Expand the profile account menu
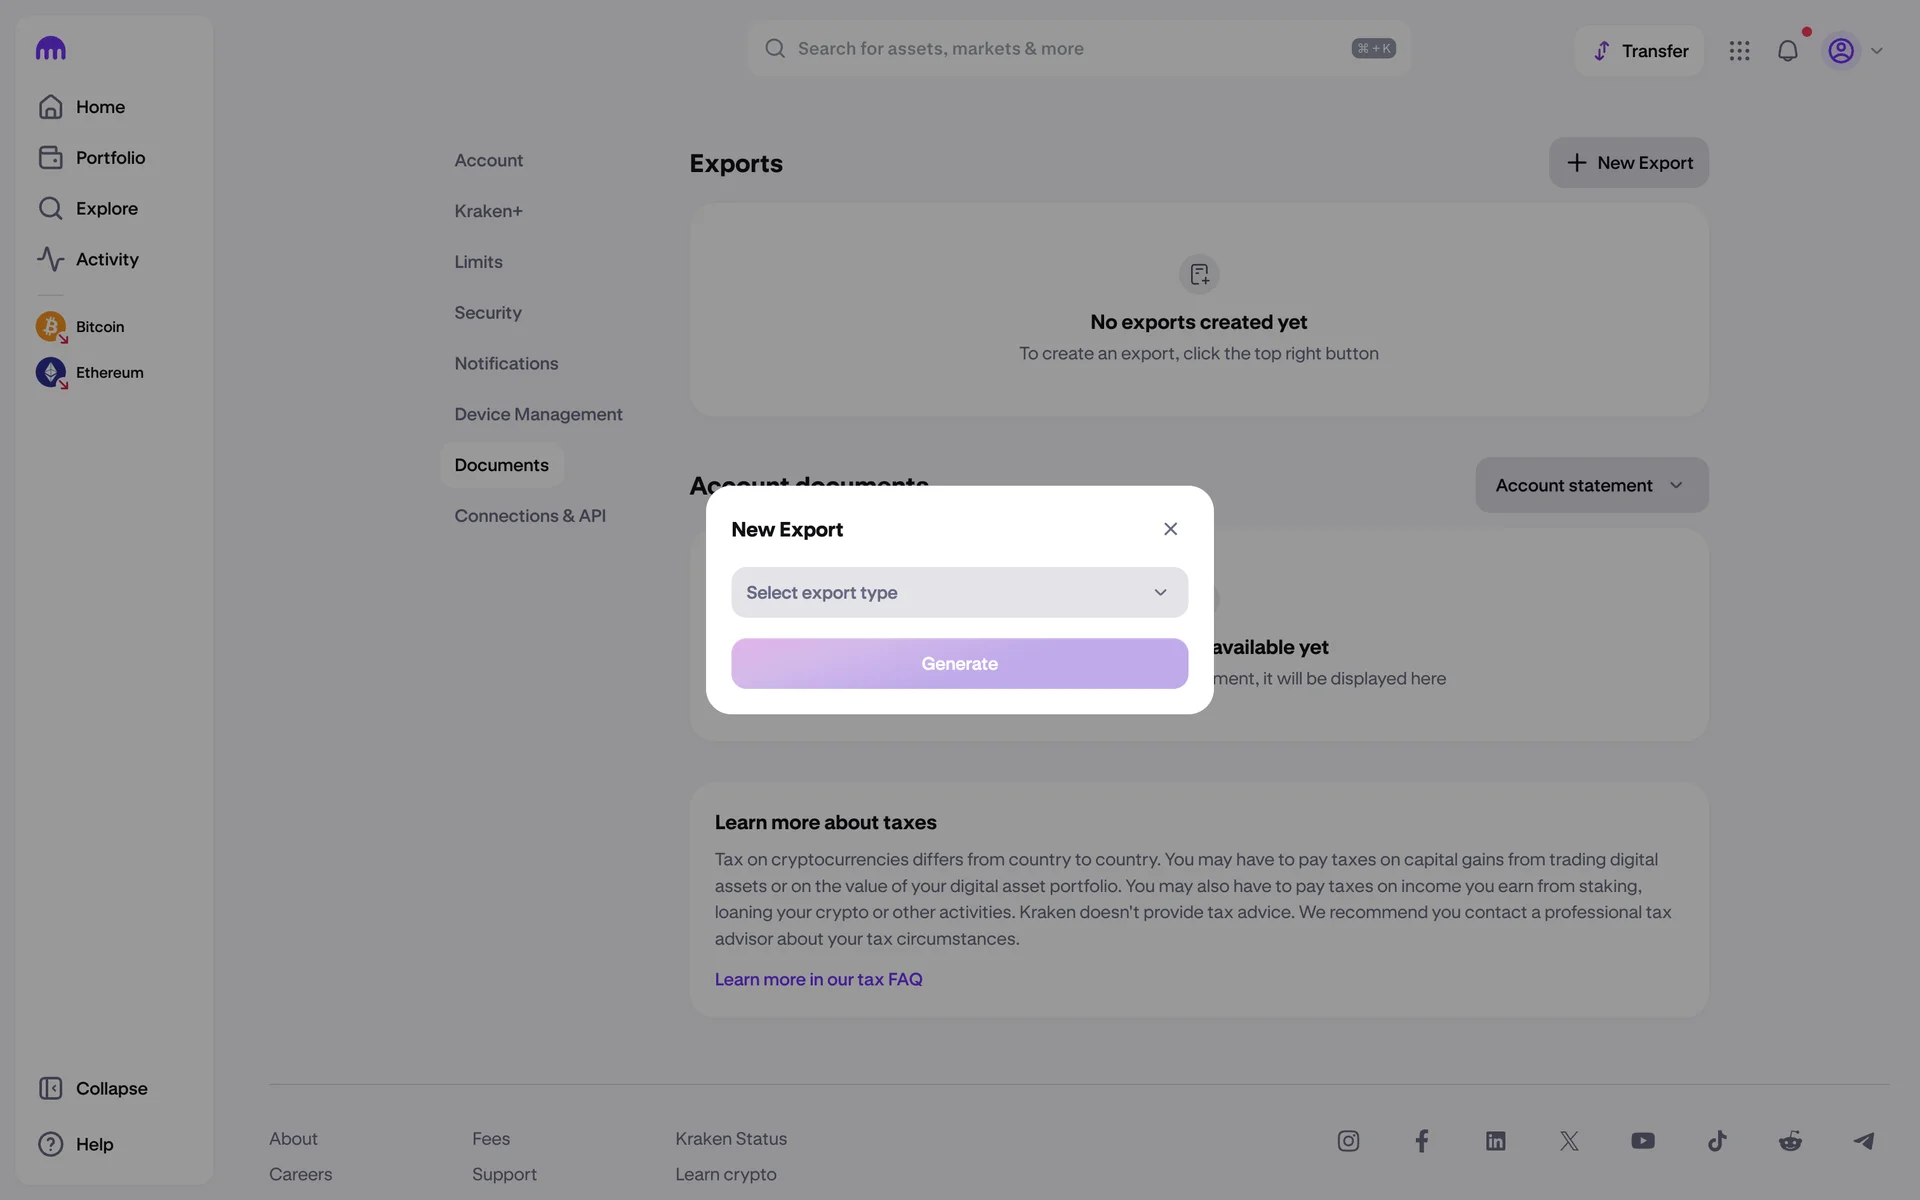This screenshot has width=1920, height=1200. (1855, 51)
